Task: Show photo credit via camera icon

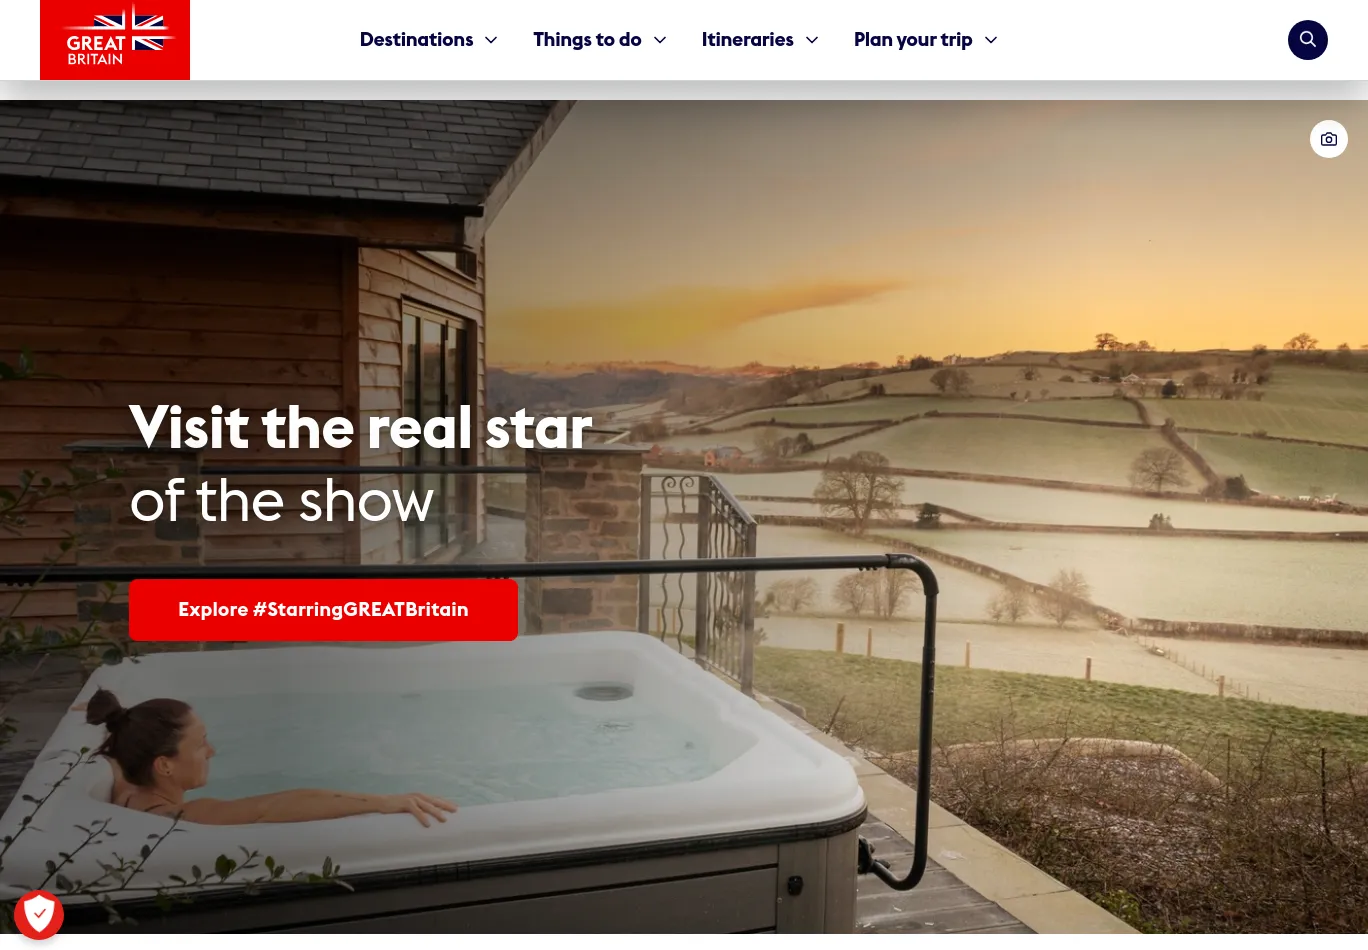Action: click(1328, 139)
